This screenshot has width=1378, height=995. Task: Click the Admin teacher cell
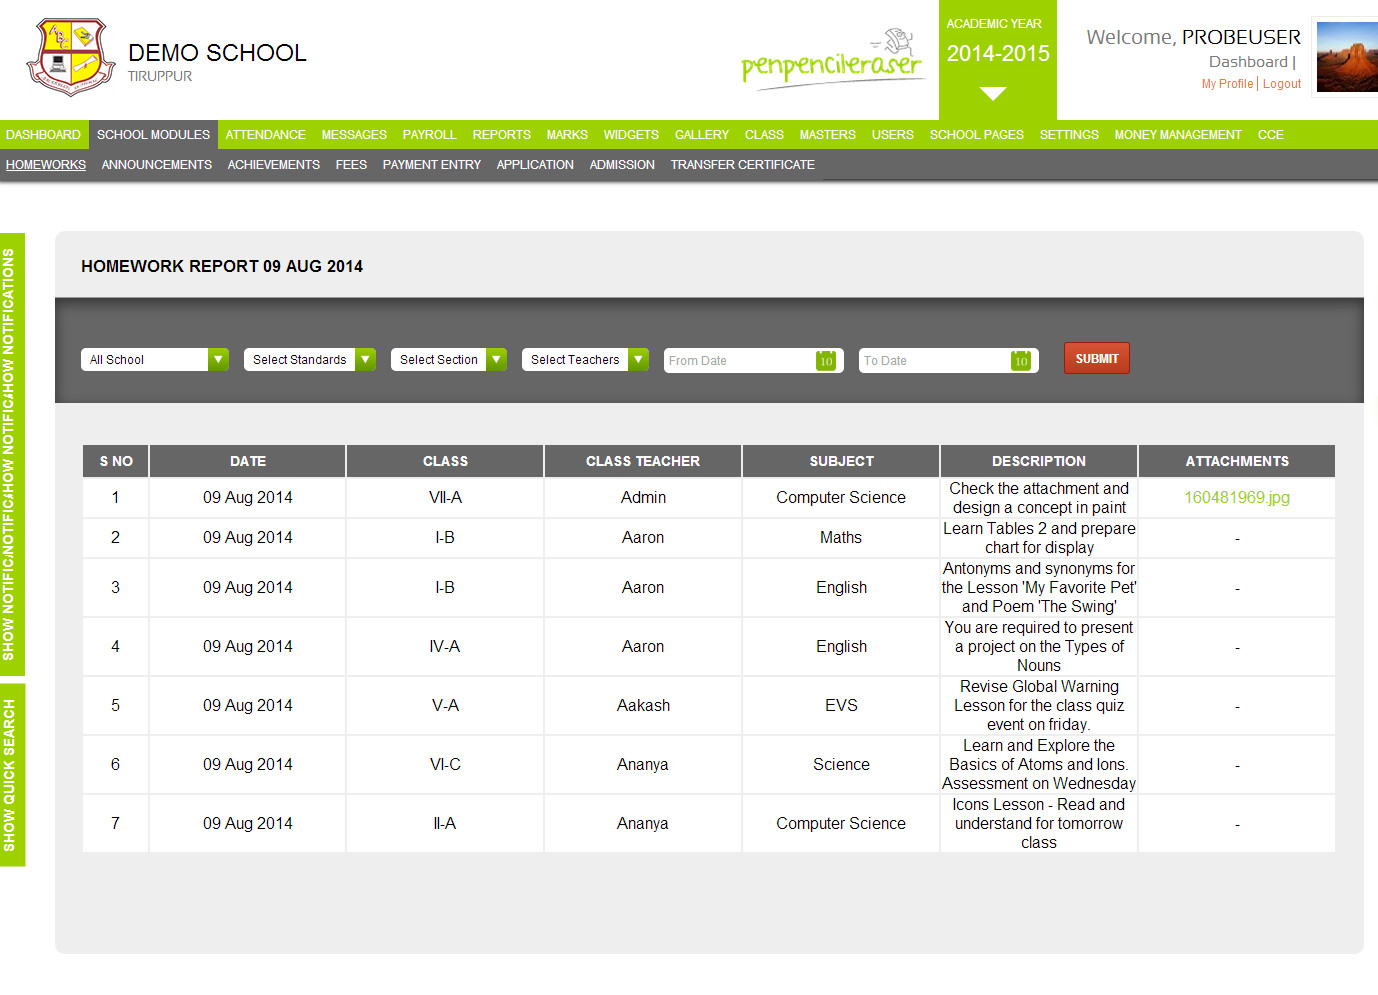pos(643,497)
